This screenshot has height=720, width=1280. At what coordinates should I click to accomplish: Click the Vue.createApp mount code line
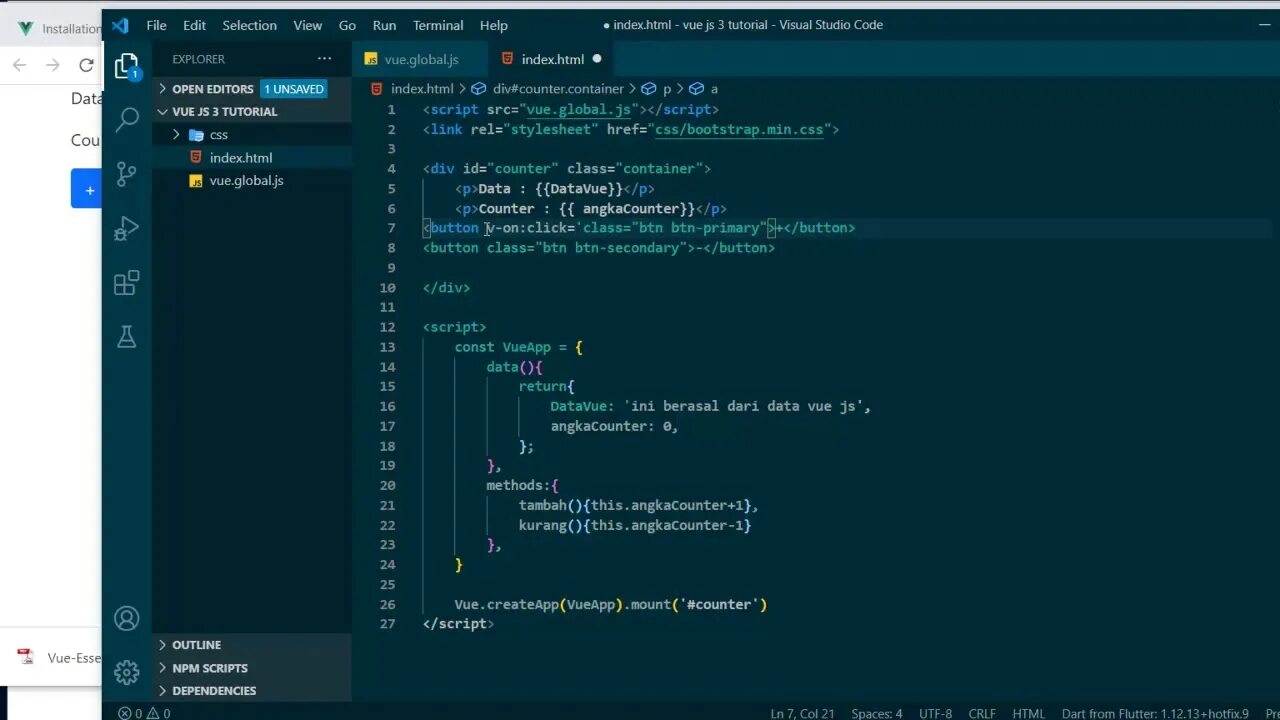611,604
